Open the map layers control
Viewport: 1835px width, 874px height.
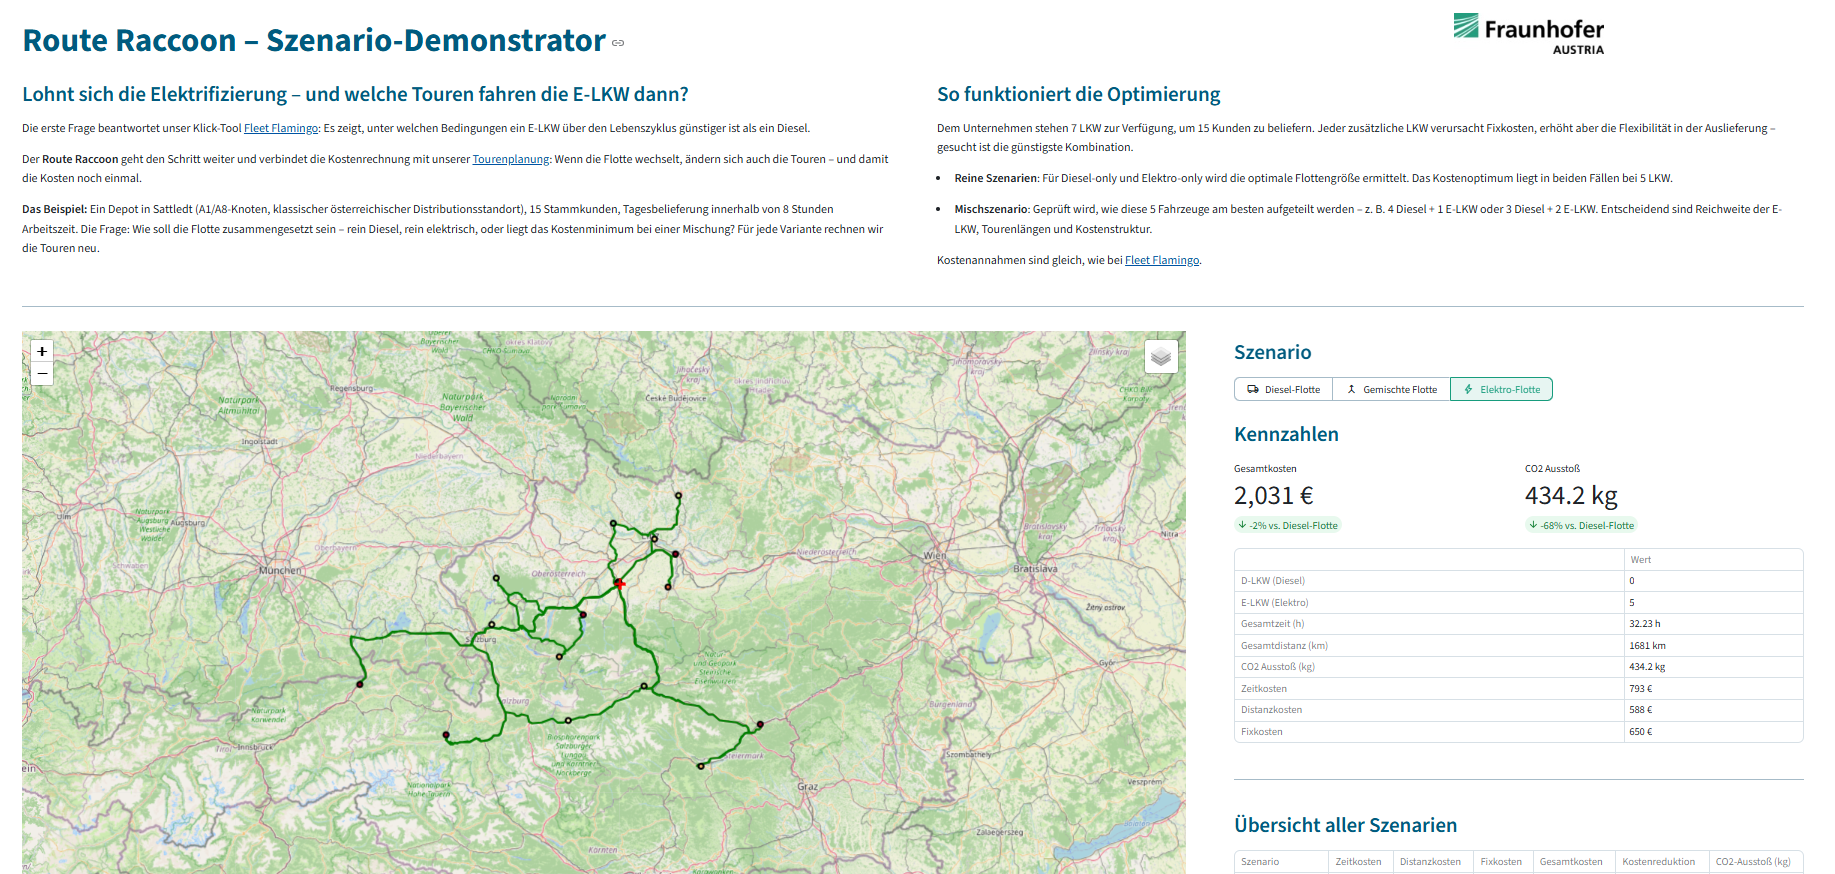(x=1160, y=356)
